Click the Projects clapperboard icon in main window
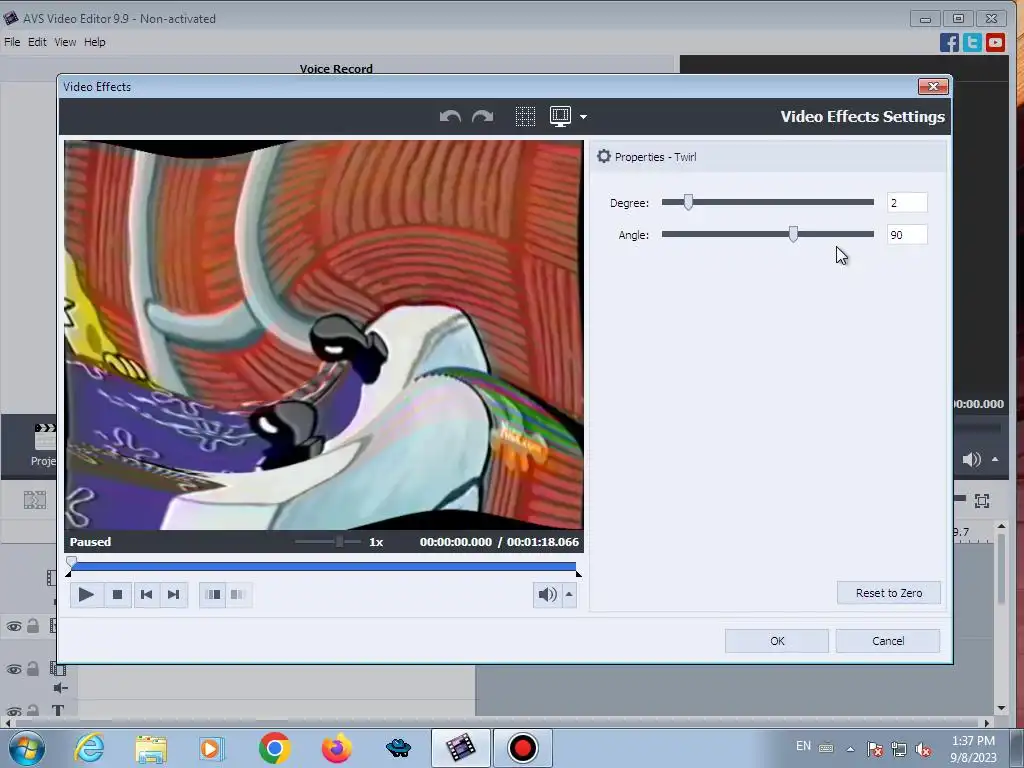Viewport: 1024px width, 768px height. point(44,436)
